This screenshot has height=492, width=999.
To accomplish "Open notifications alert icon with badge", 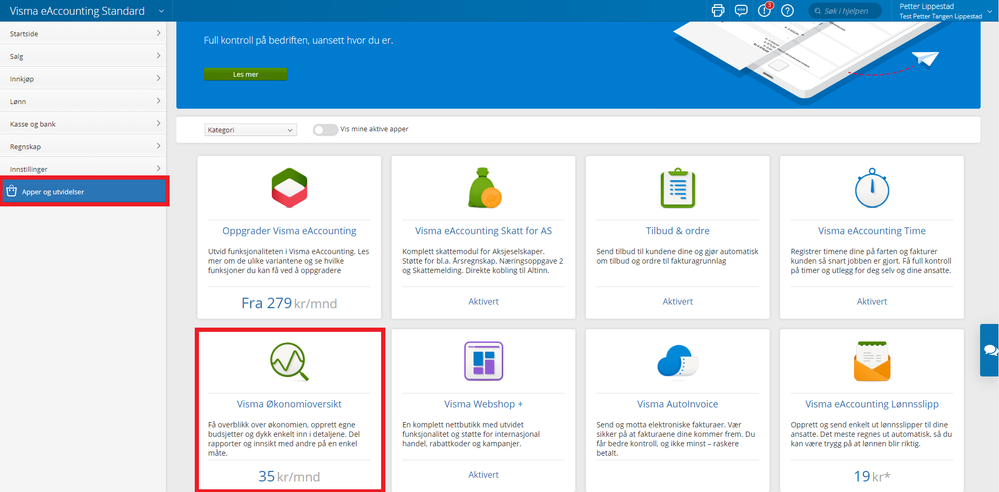I will click(x=764, y=10).
